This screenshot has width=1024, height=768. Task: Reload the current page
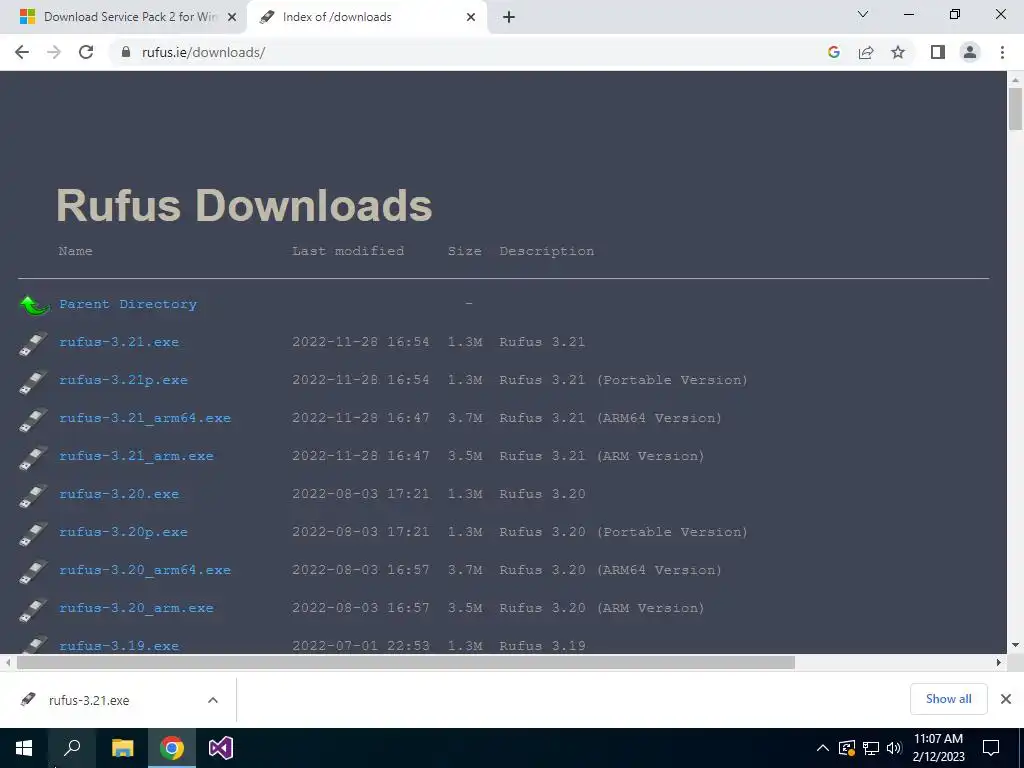point(86,52)
